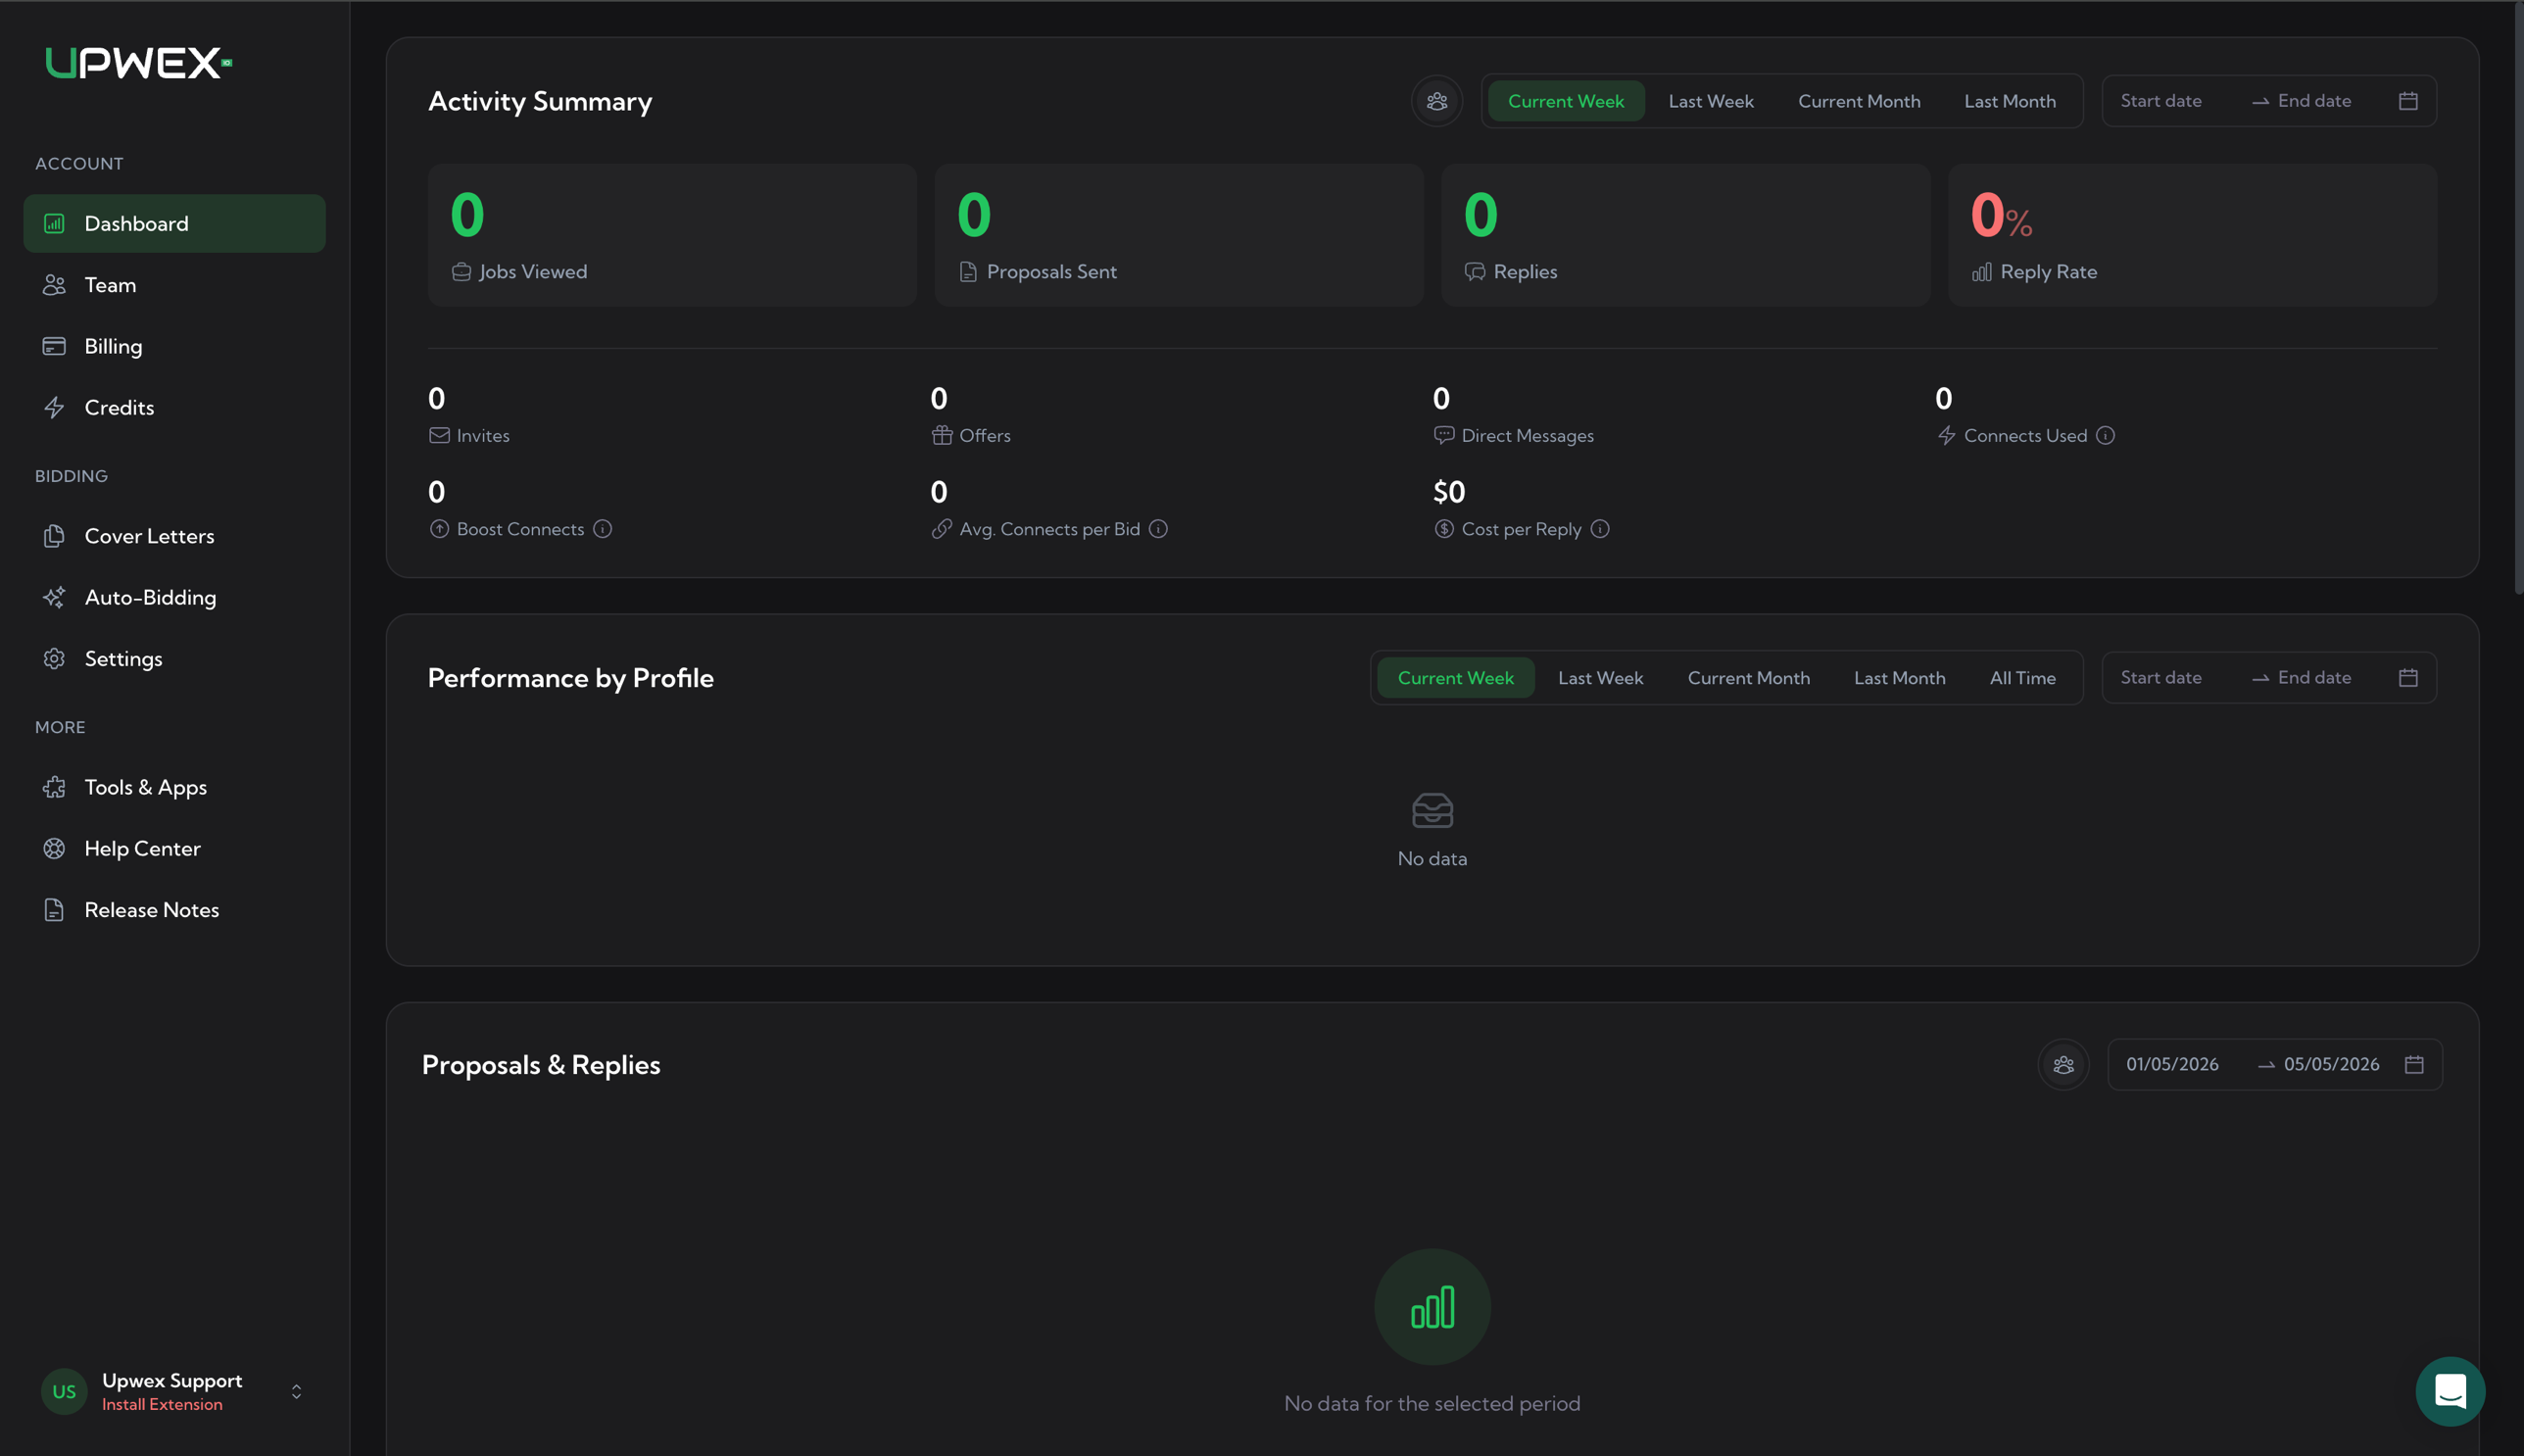
Task: Click the Tools & Apps puzzle icon
Action: point(54,787)
